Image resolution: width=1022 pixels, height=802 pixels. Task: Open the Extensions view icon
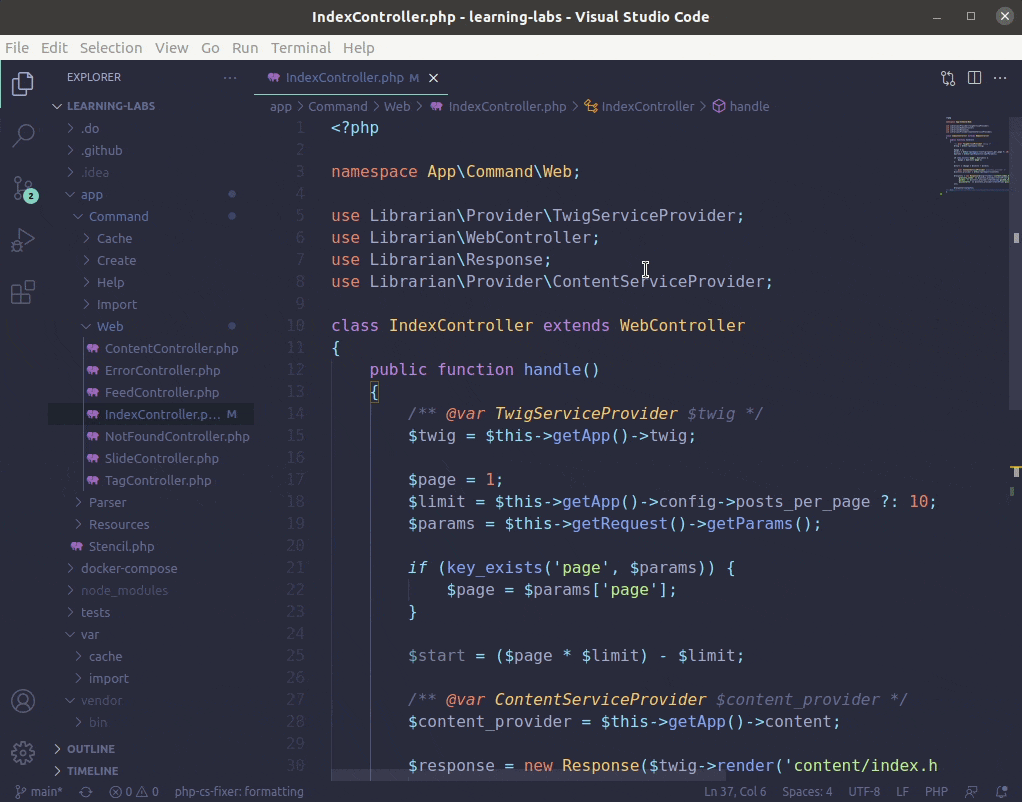point(22,291)
